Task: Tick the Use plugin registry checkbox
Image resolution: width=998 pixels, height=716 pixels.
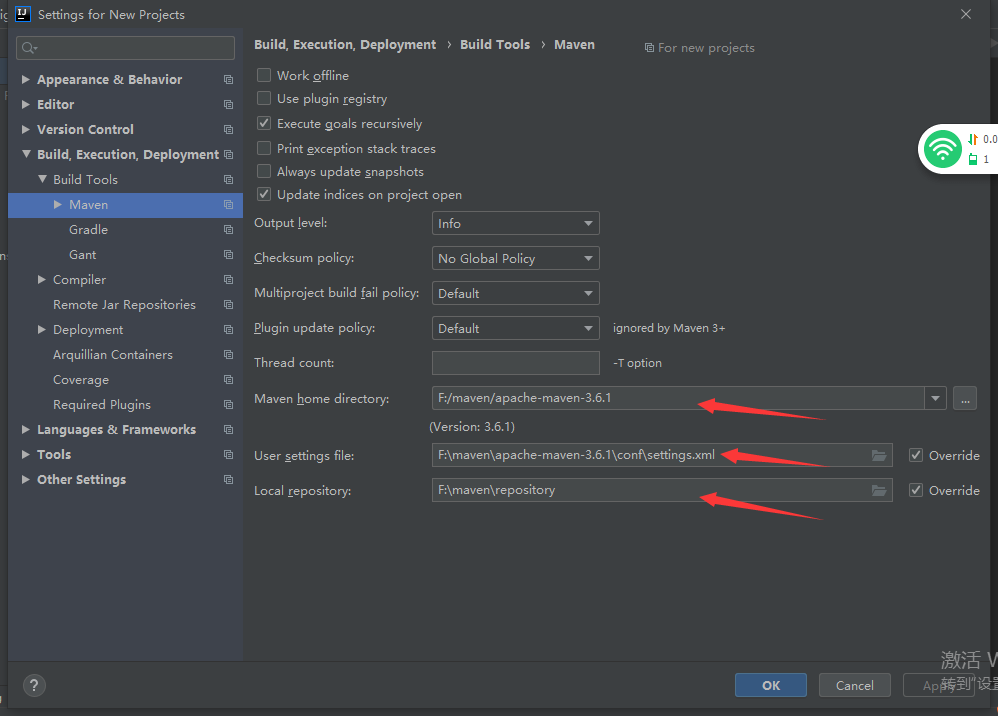Action: (x=264, y=98)
